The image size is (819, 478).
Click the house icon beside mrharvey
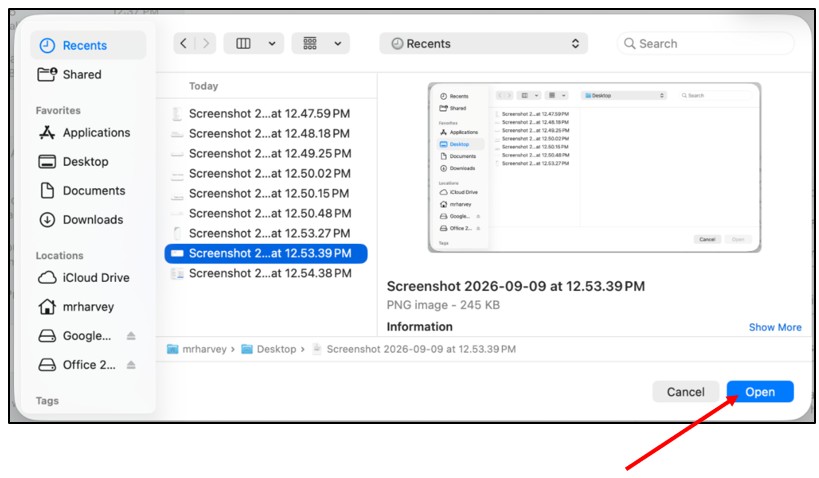pyautogui.click(x=47, y=307)
